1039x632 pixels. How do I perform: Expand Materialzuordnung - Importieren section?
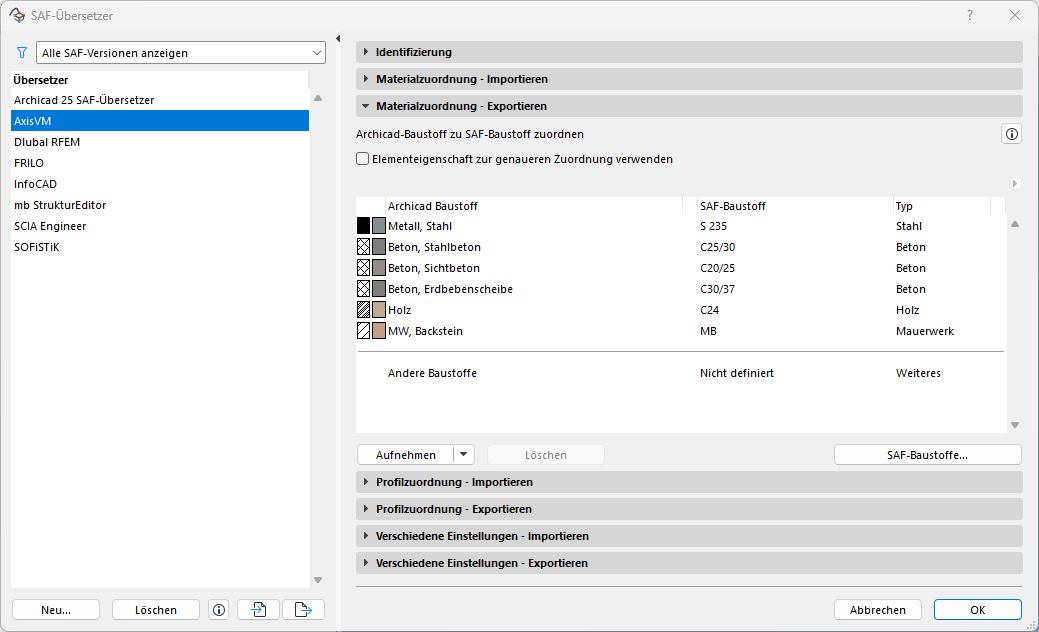pos(689,79)
